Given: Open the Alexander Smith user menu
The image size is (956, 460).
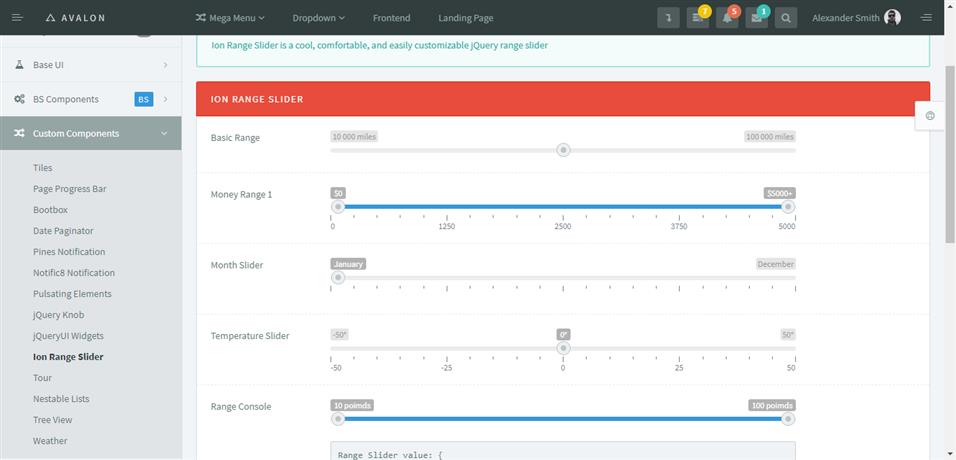Looking at the screenshot, I should 856,18.
